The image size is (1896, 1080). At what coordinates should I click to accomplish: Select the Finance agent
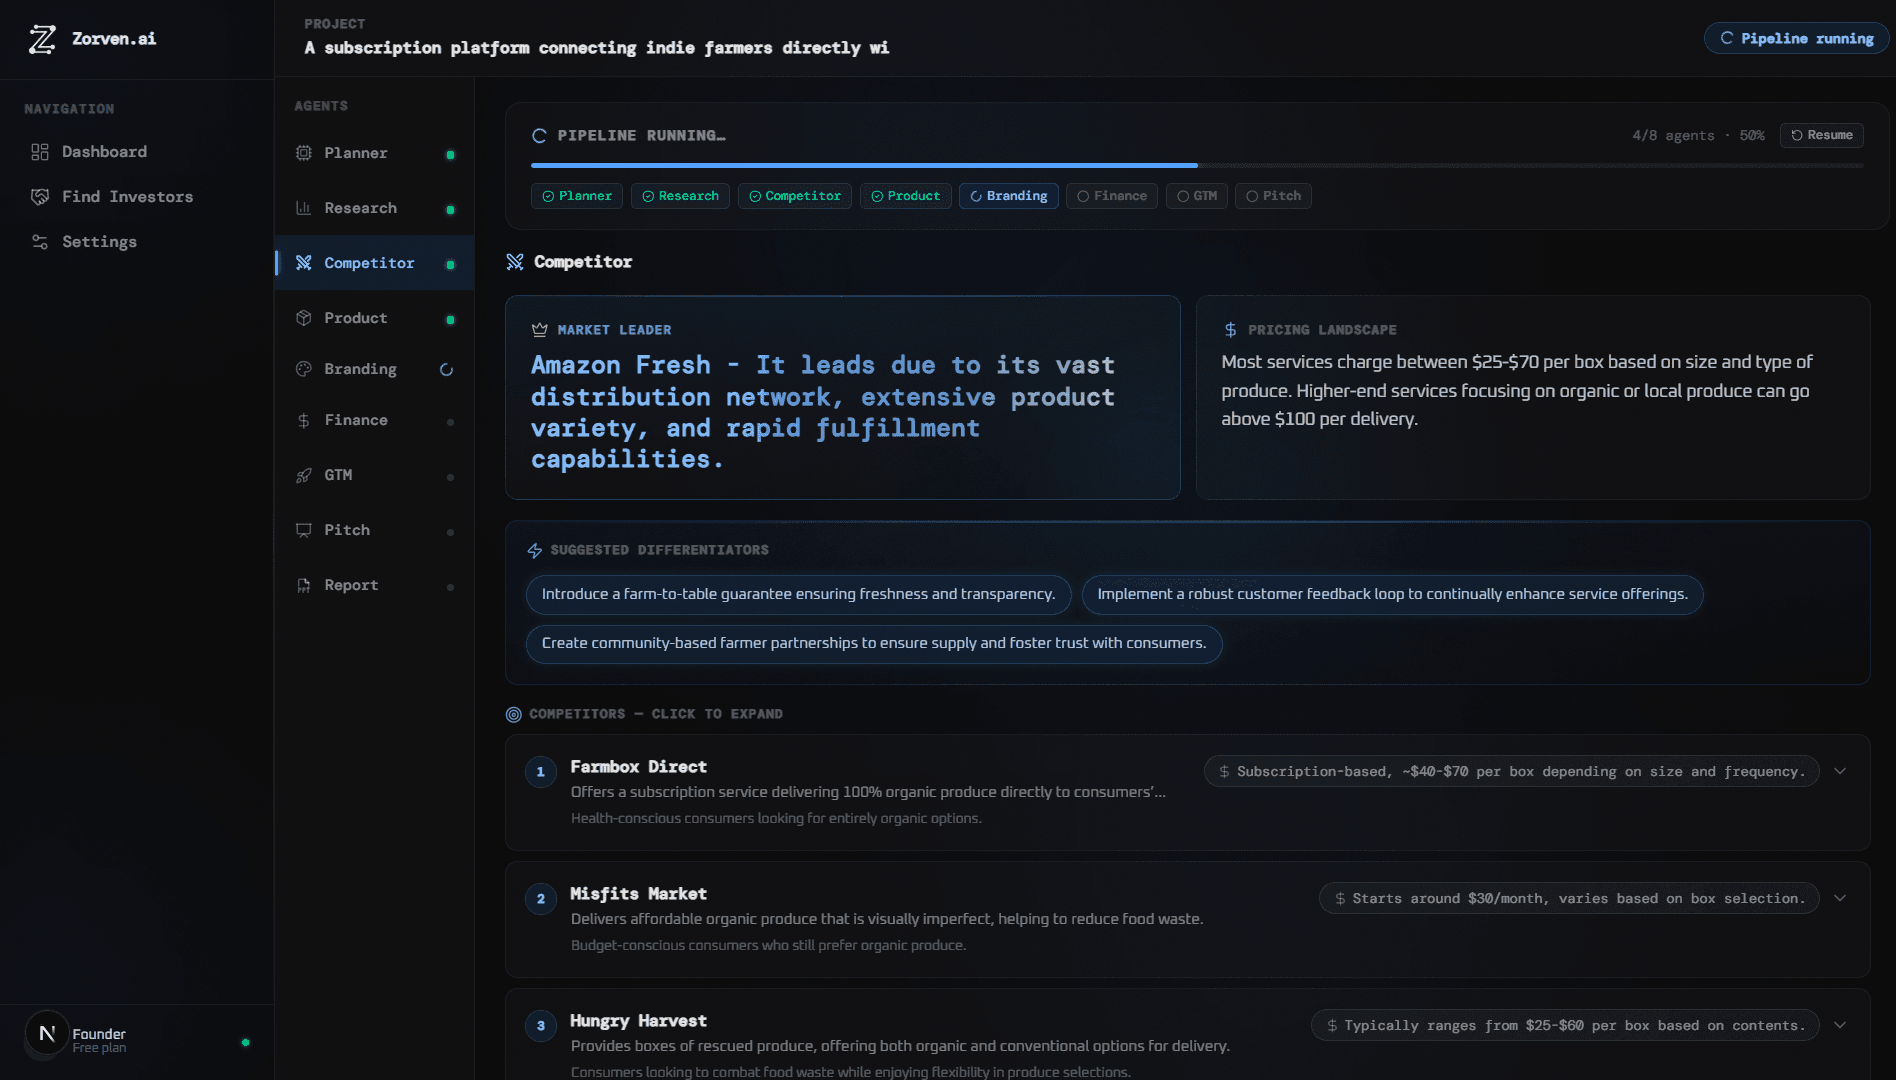click(x=375, y=420)
